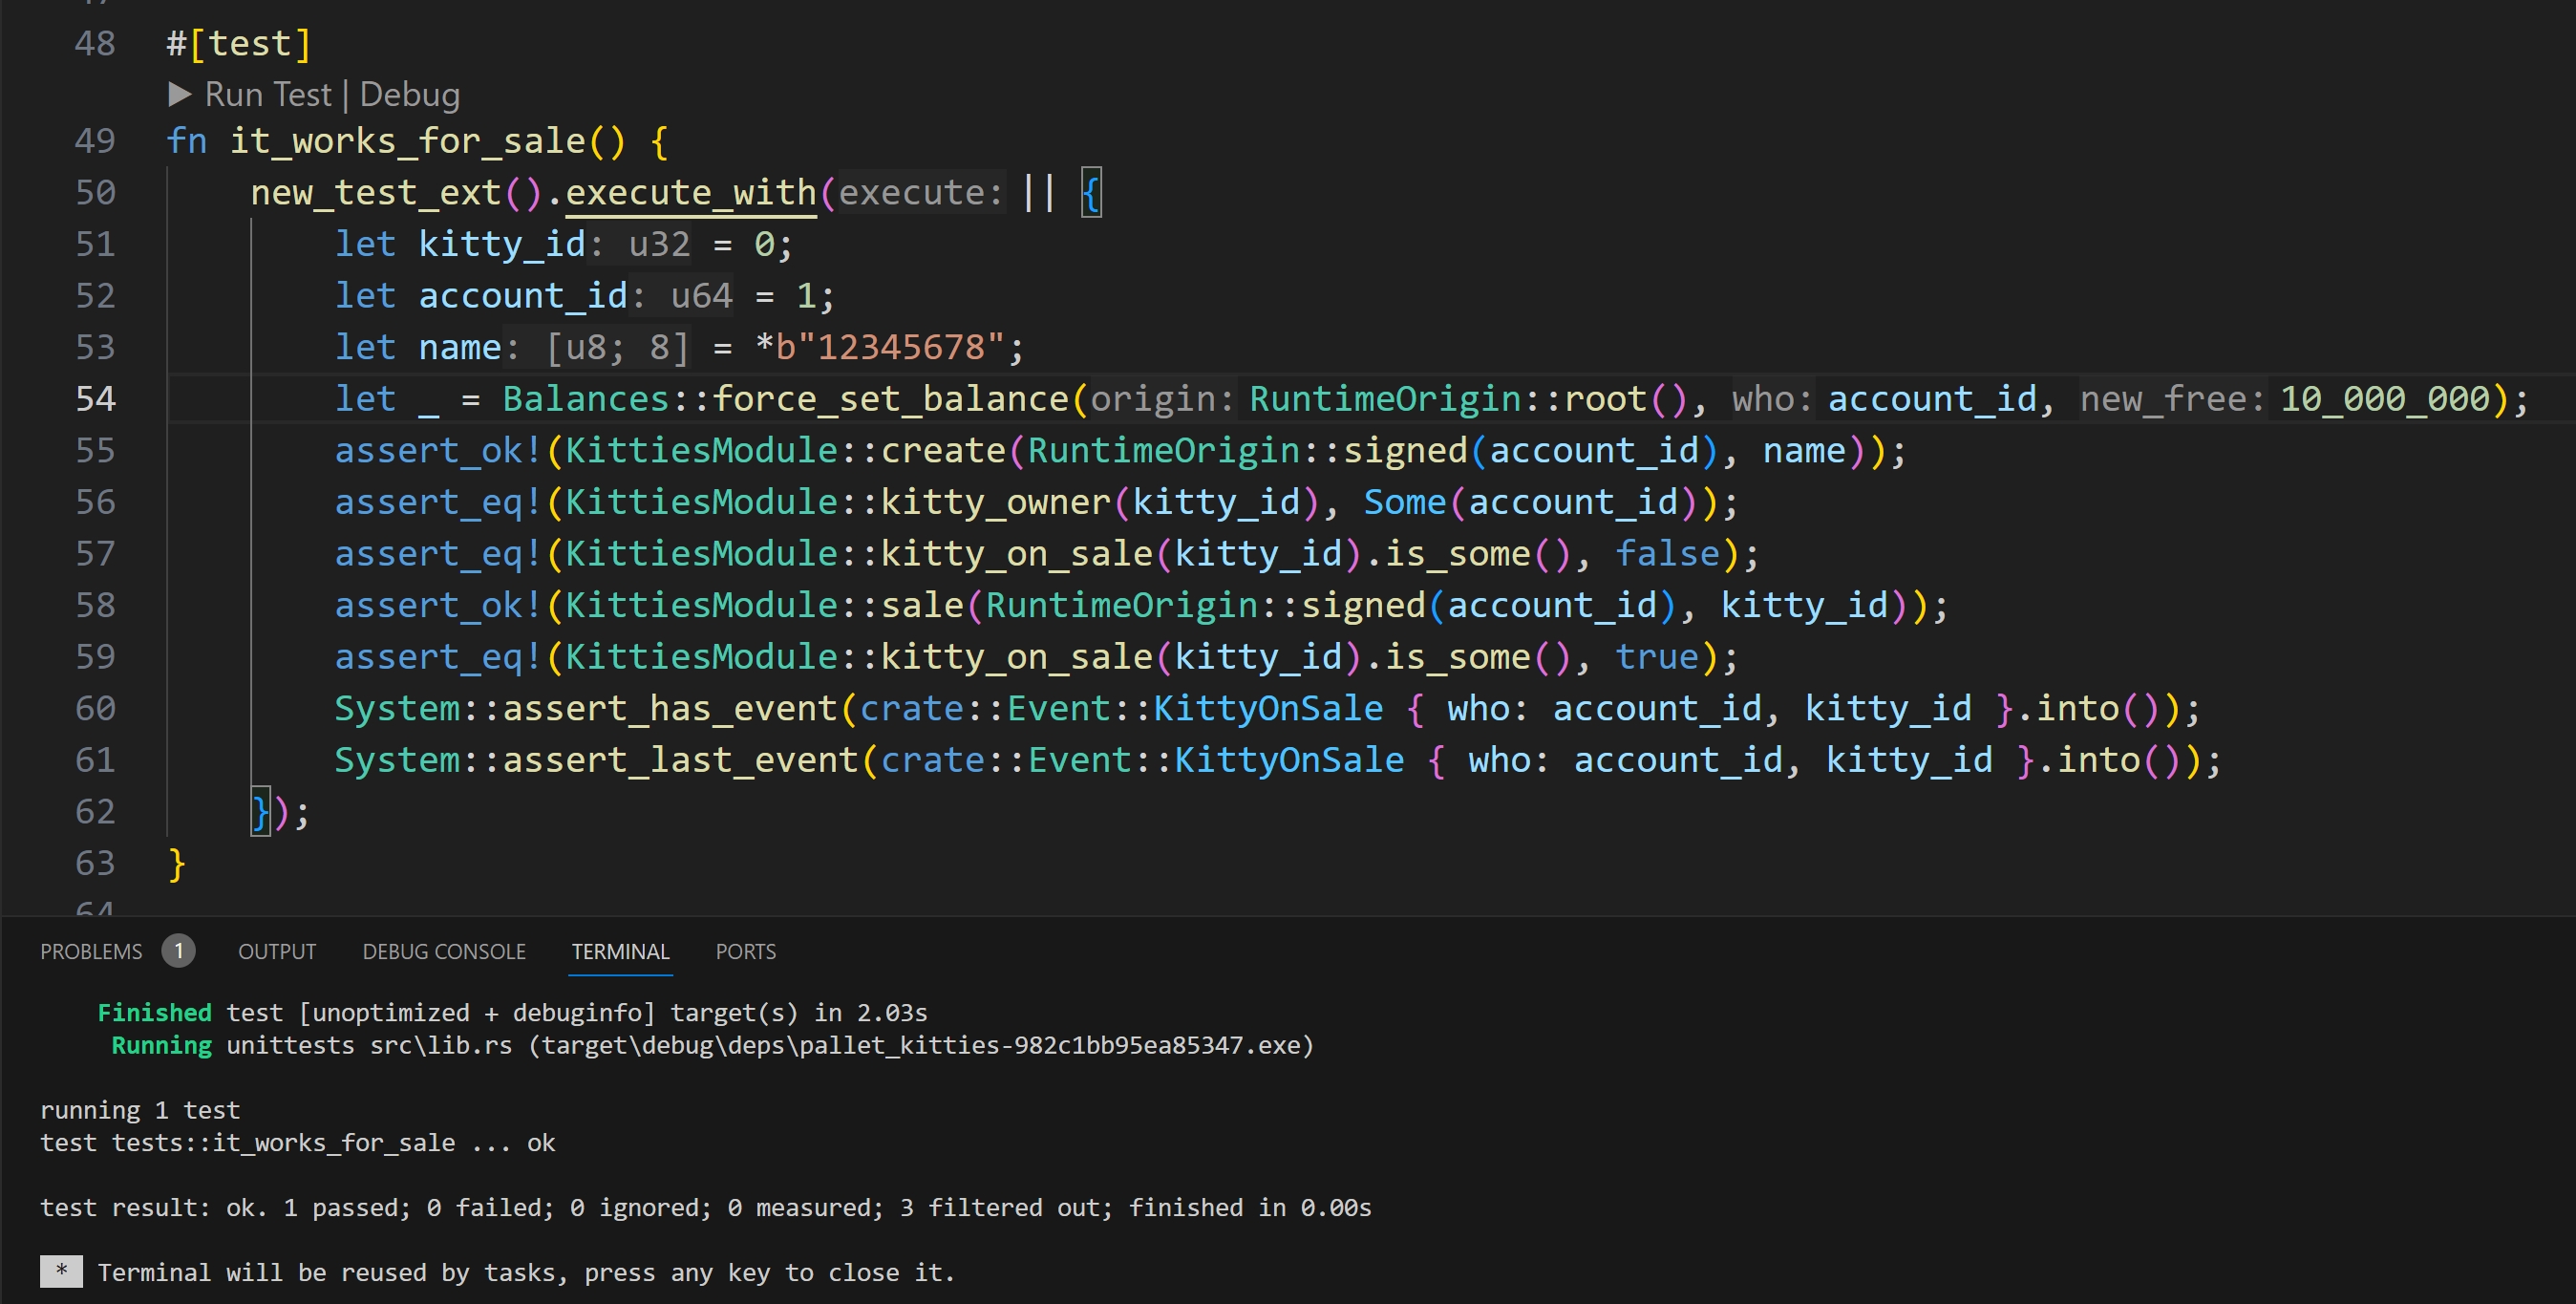
Task: Open the DEBUG CONSOLE tab
Action: point(444,951)
